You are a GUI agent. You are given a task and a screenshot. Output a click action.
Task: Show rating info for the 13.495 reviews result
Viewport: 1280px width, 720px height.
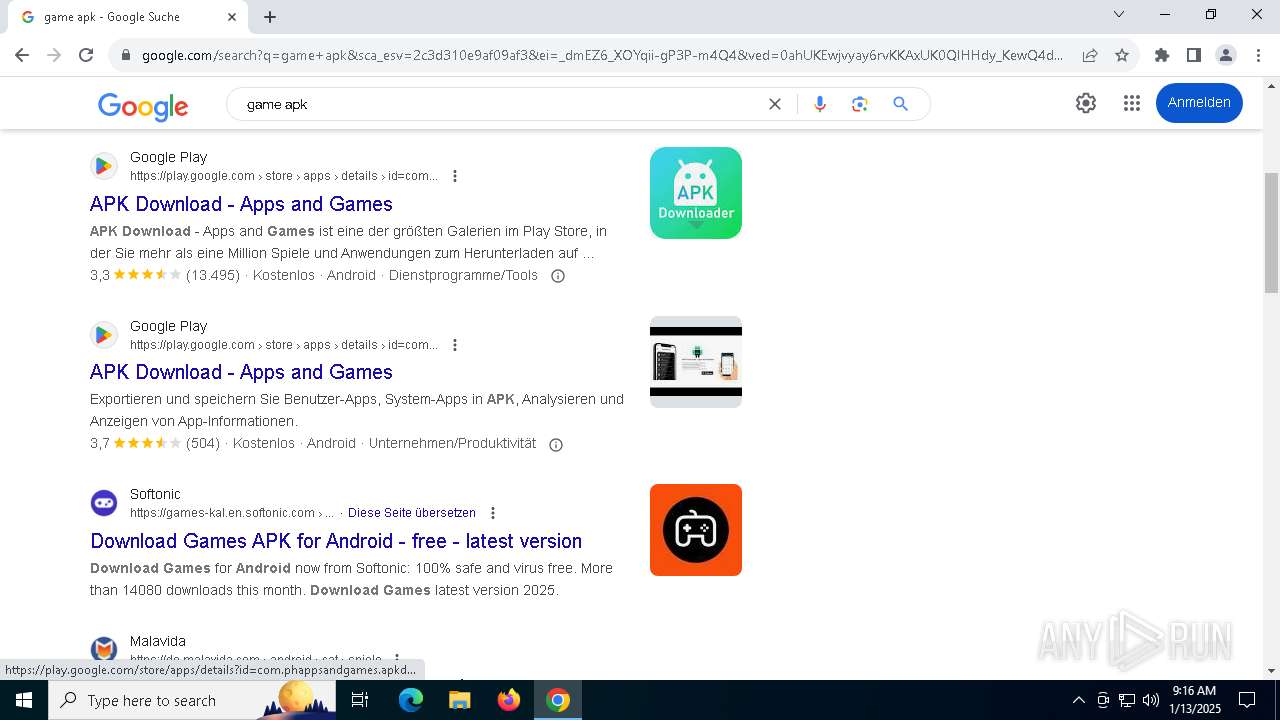[x=558, y=276]
